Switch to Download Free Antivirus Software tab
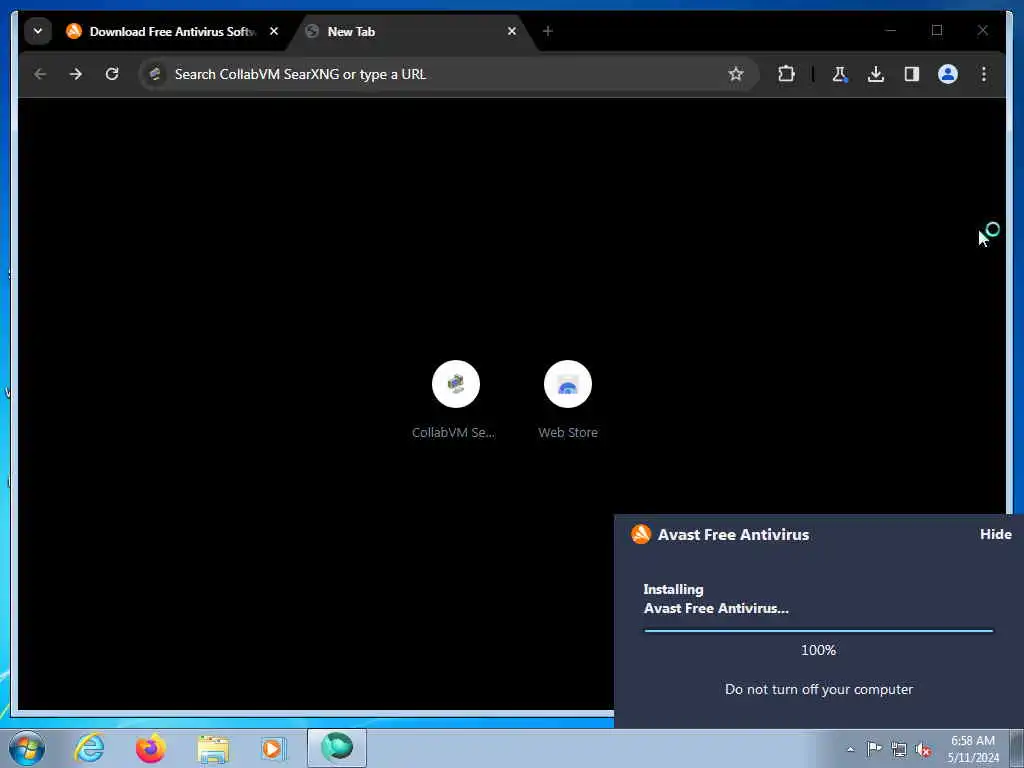 [x=173, y=31]
